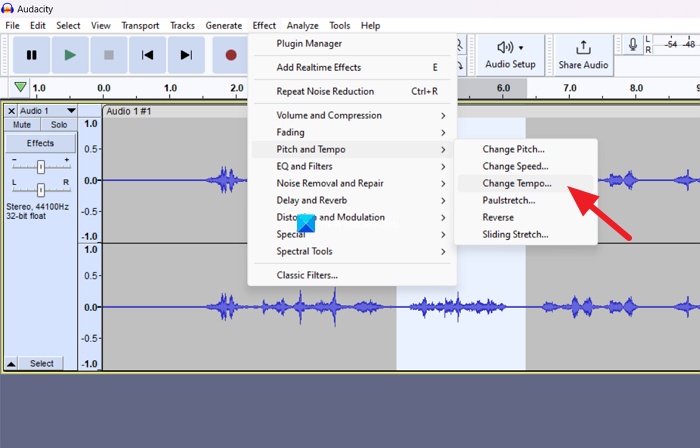Screen dimensions: 700x448
Task: Expand the Fading submenu
Action: pyautogui.click(x=353, y=133)
